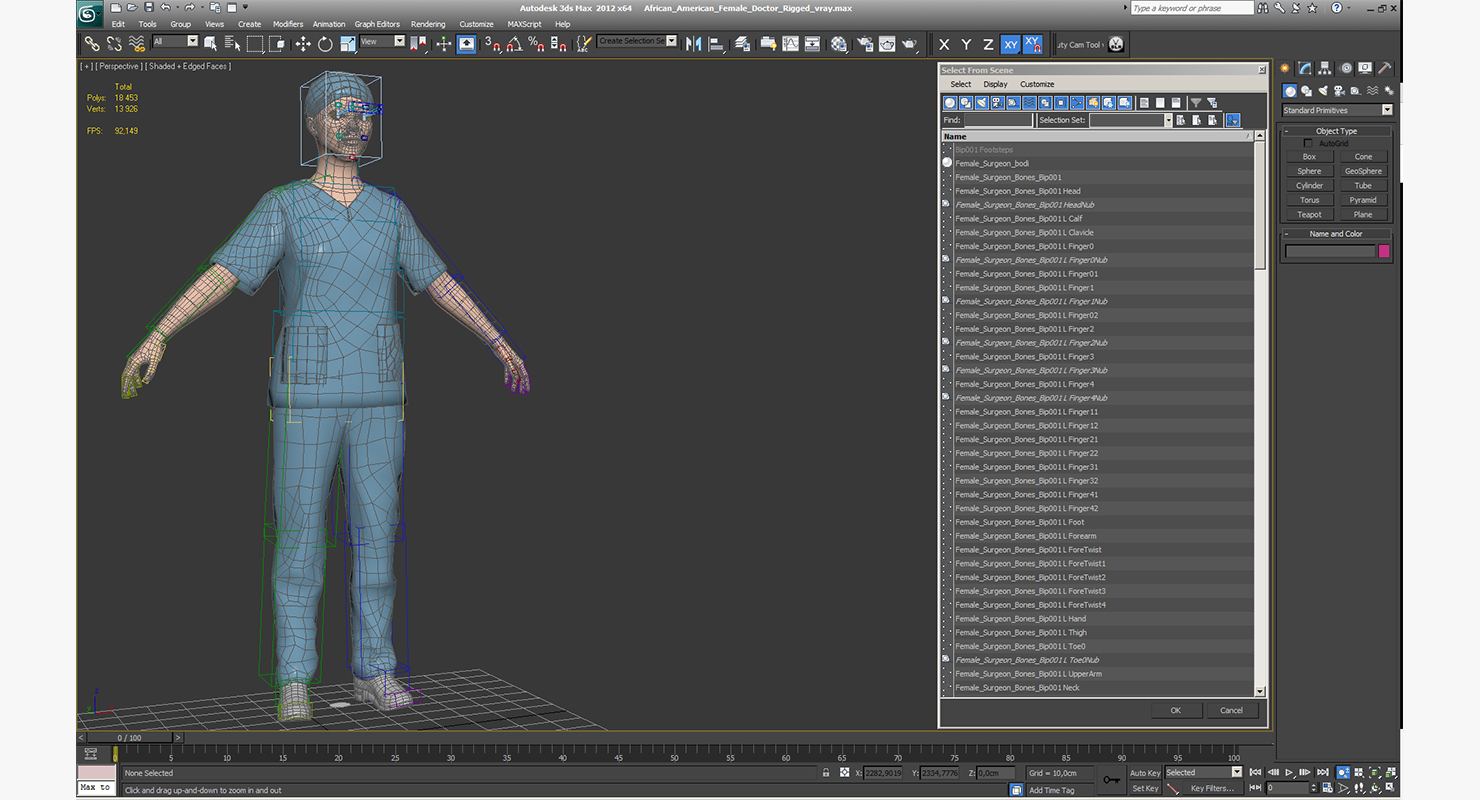Open the magenta object color swatch
Viewport: 1480px width, 800px height.
(x=1384, y=251)
